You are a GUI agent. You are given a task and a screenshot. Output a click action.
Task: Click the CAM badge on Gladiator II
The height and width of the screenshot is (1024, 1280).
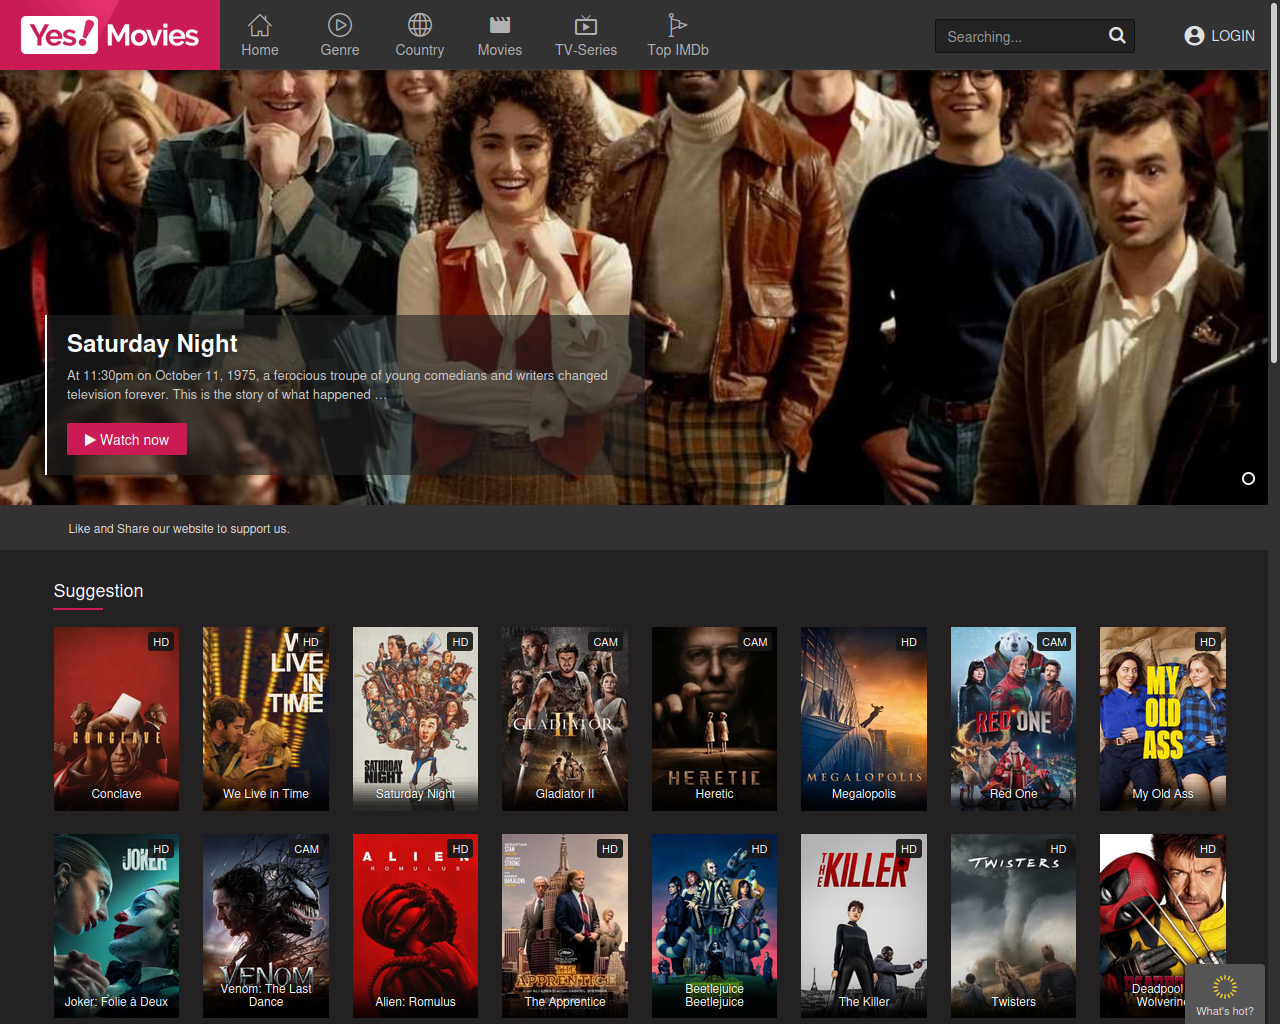click(x=606, y=642)
